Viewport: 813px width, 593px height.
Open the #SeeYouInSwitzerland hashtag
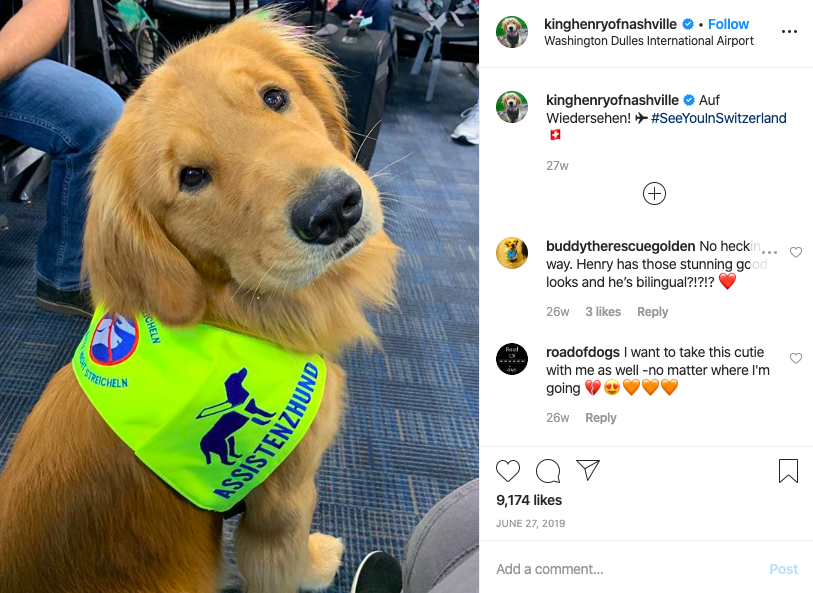coord(719,118)
